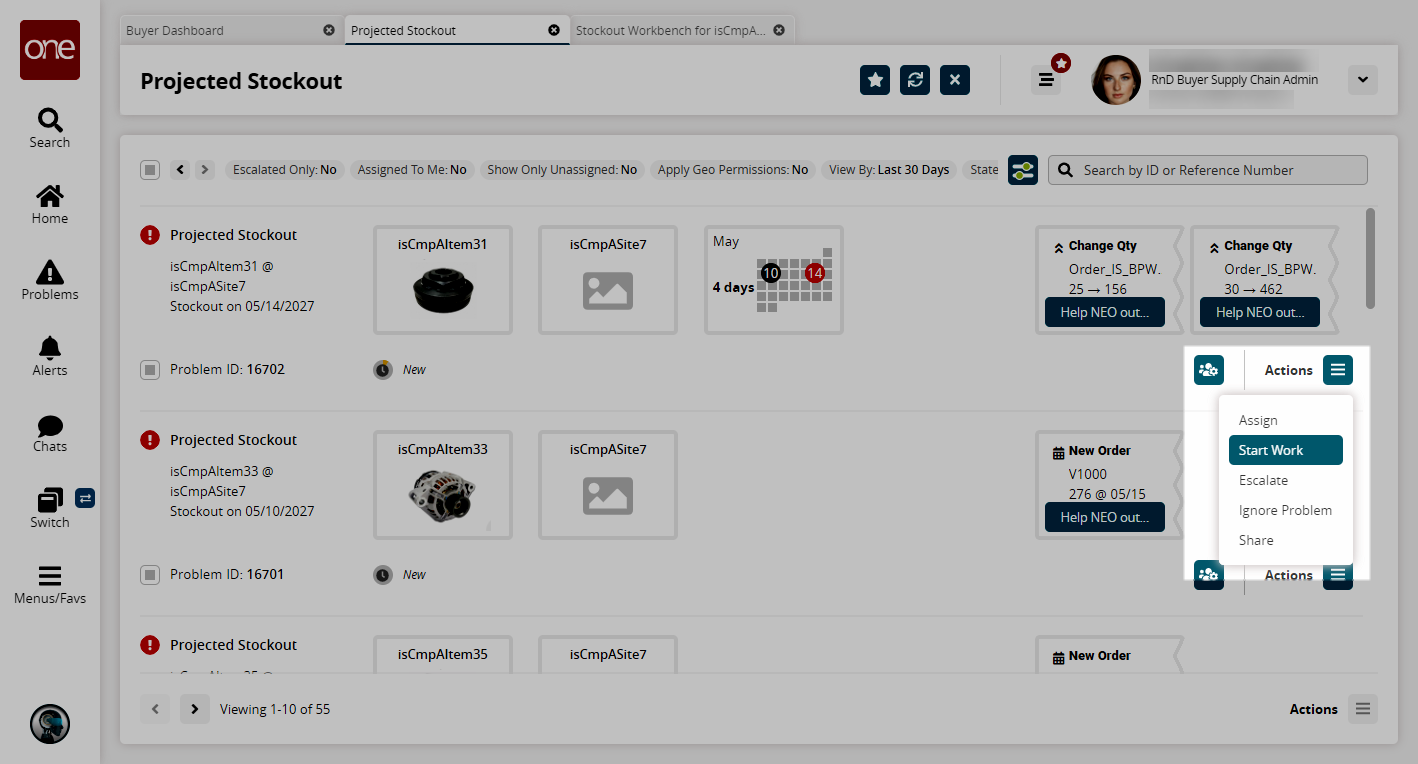Open the filter settings slider icon

1023,170
